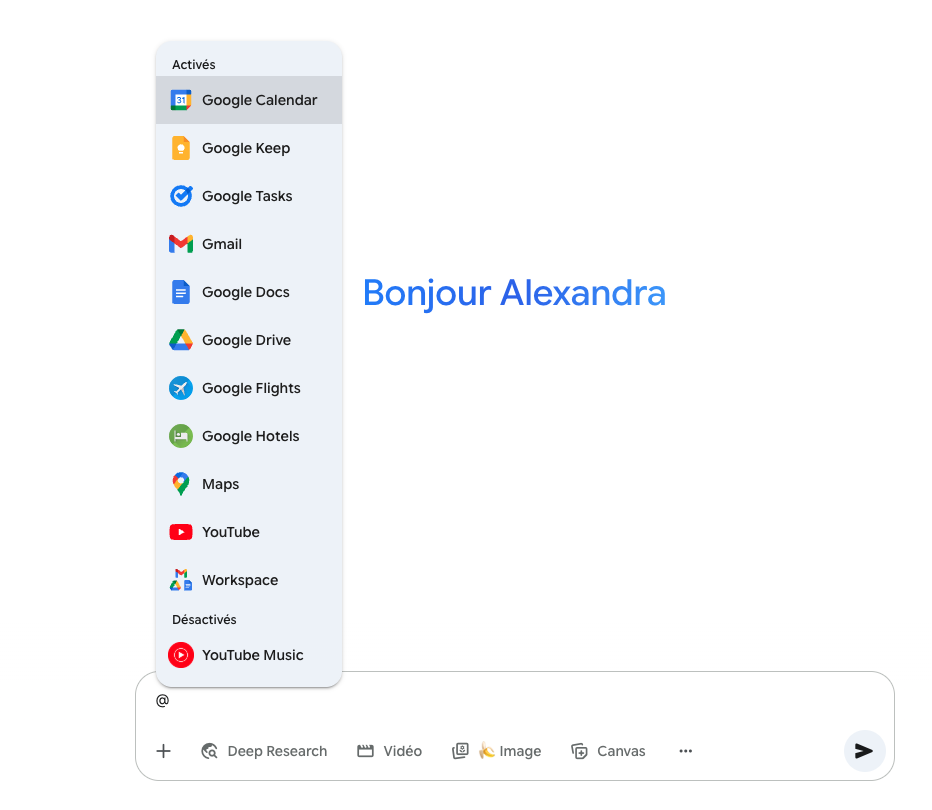This screenshot has width=932, height=810.
Task: Pick the Google Tasks checkmark icon
Action: point(181,196)
